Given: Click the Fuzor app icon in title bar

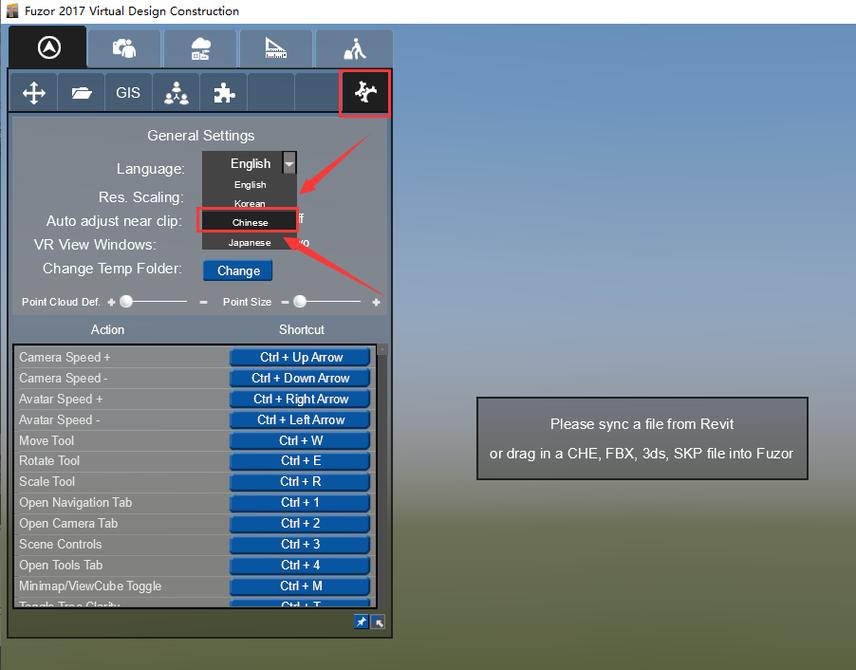Looking at the screenshot, I should tap(12, 10).
